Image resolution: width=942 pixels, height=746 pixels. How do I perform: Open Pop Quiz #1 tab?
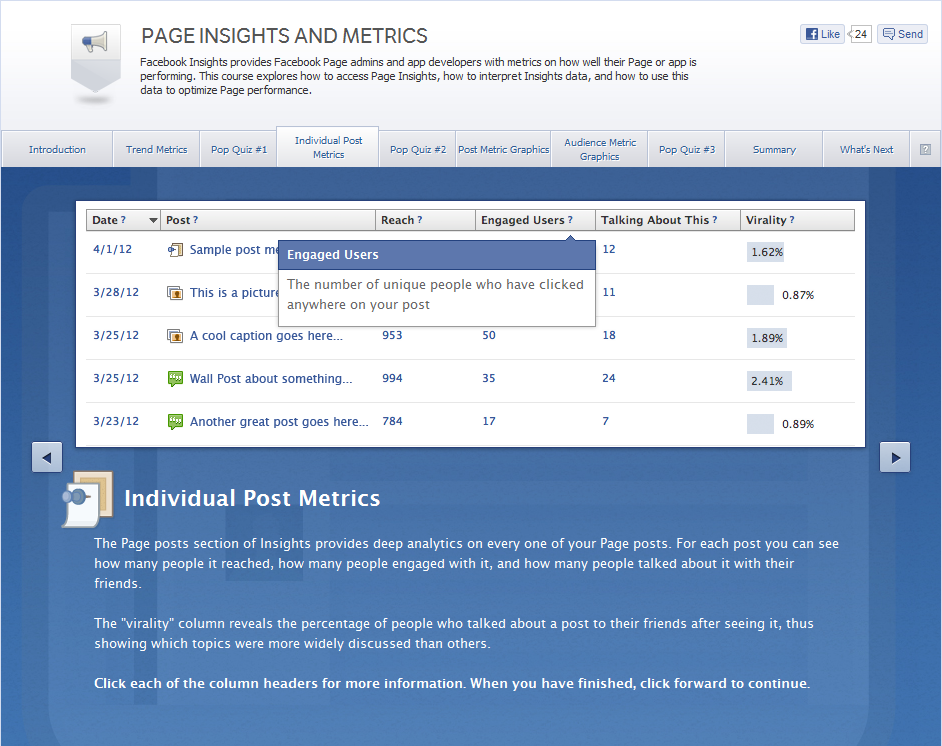[x=239, y=150]
